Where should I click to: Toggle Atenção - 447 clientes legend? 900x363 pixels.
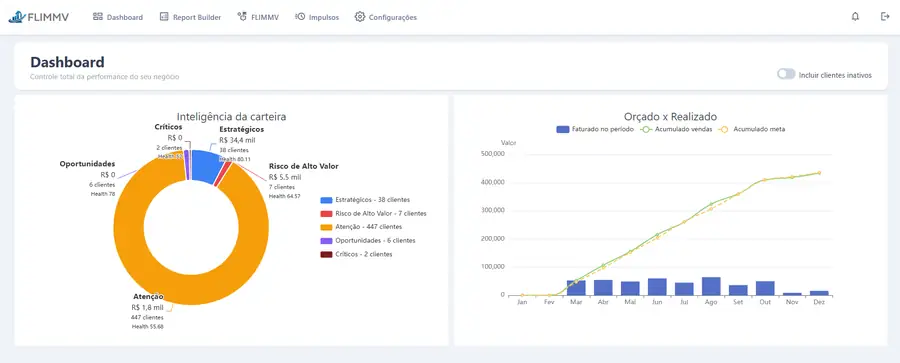pos(360,227)
